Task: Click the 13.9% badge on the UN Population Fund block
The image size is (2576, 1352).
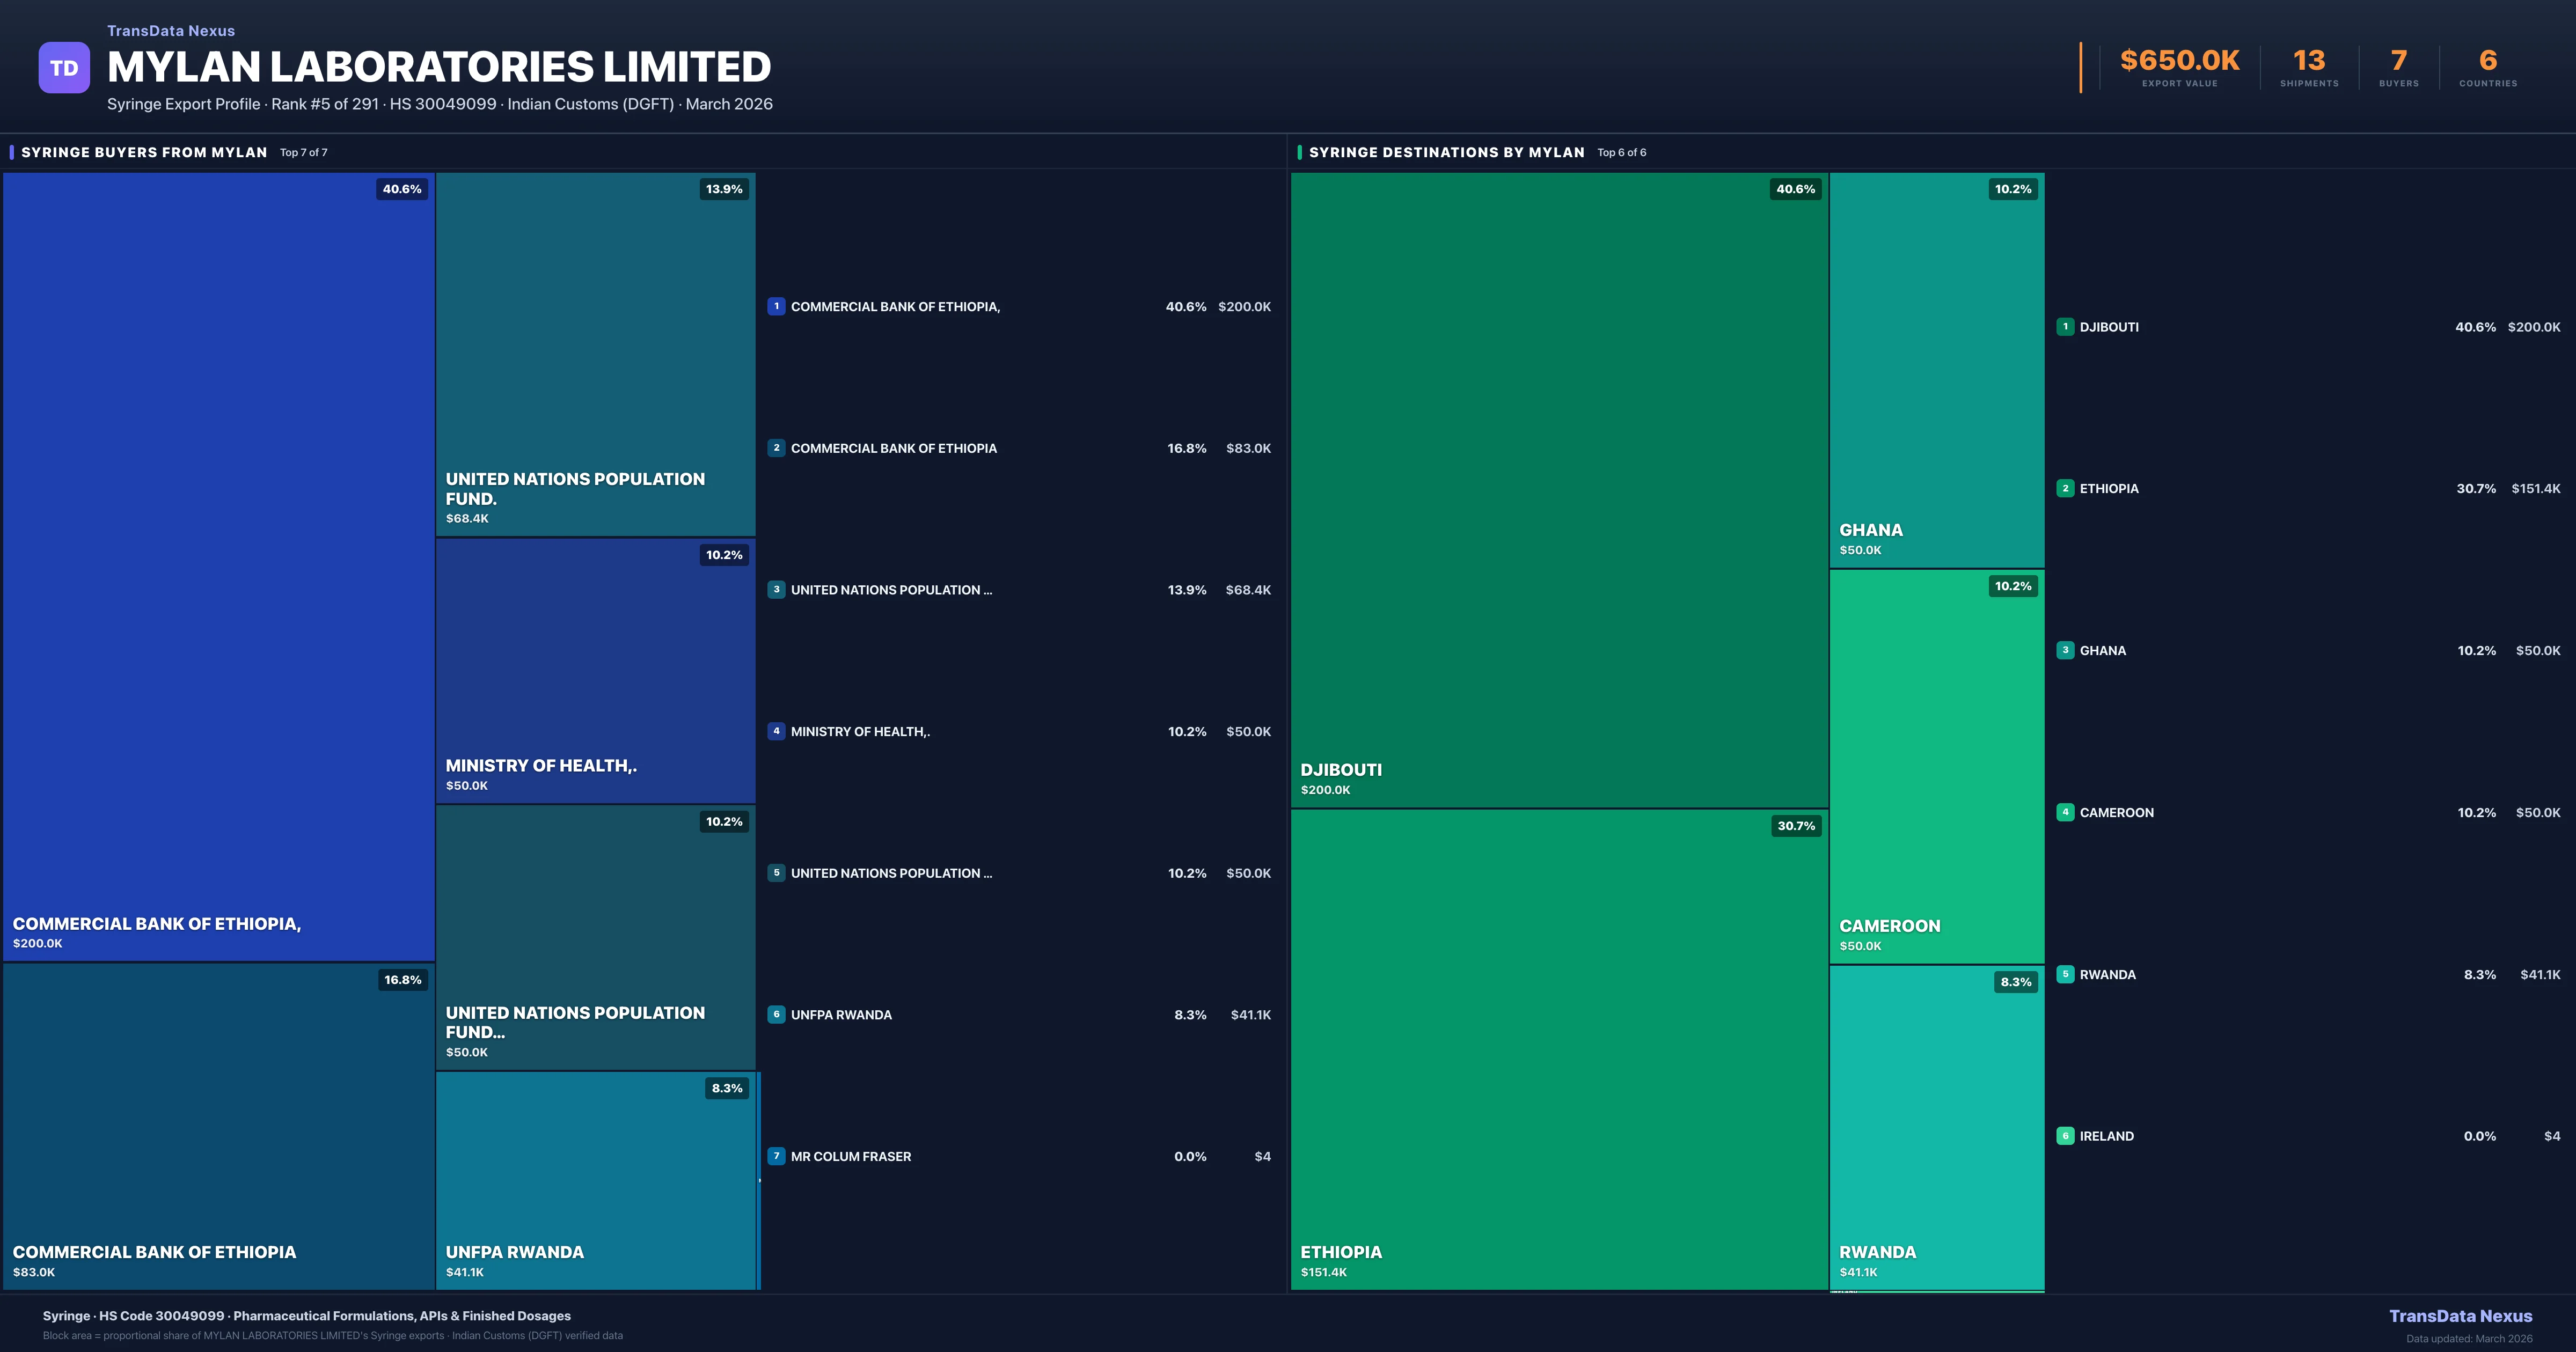Action: (724, 189)
